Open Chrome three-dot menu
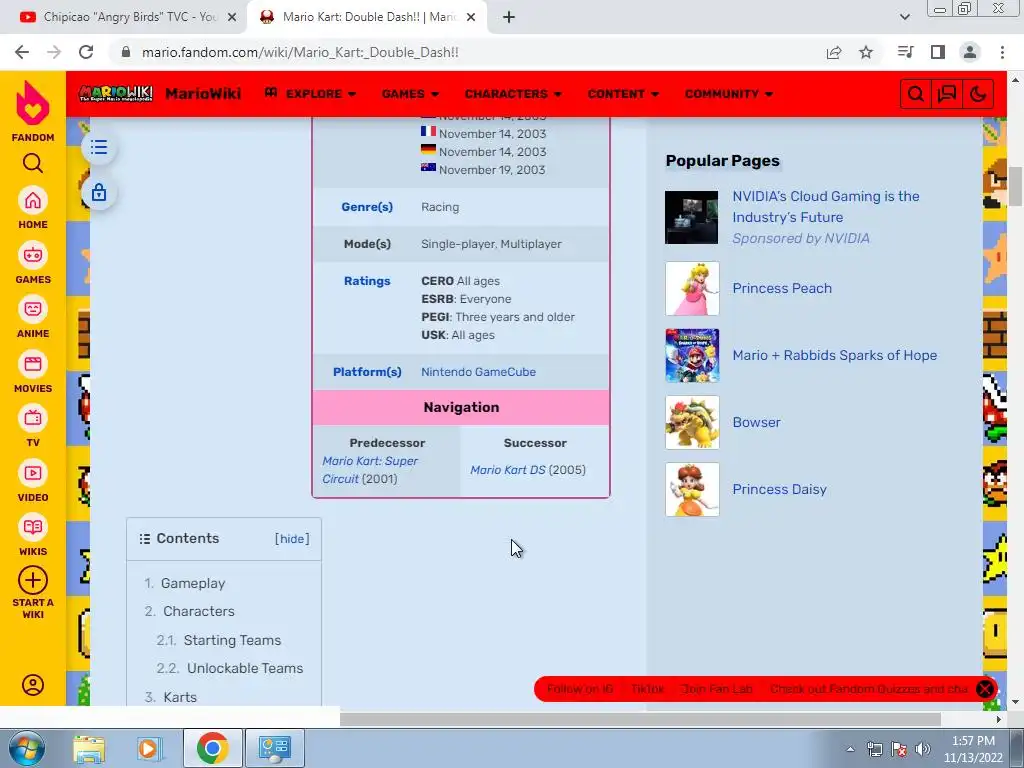Viewport: 1024px width, 768px height. pos(1002,52)
